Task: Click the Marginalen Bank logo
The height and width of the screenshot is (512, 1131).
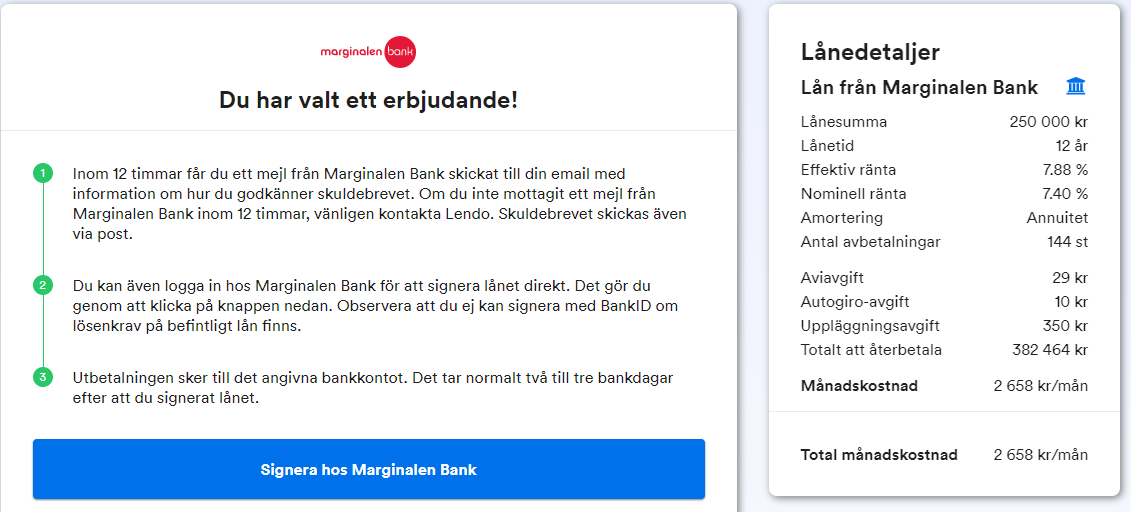Action: tap(368, 51)
